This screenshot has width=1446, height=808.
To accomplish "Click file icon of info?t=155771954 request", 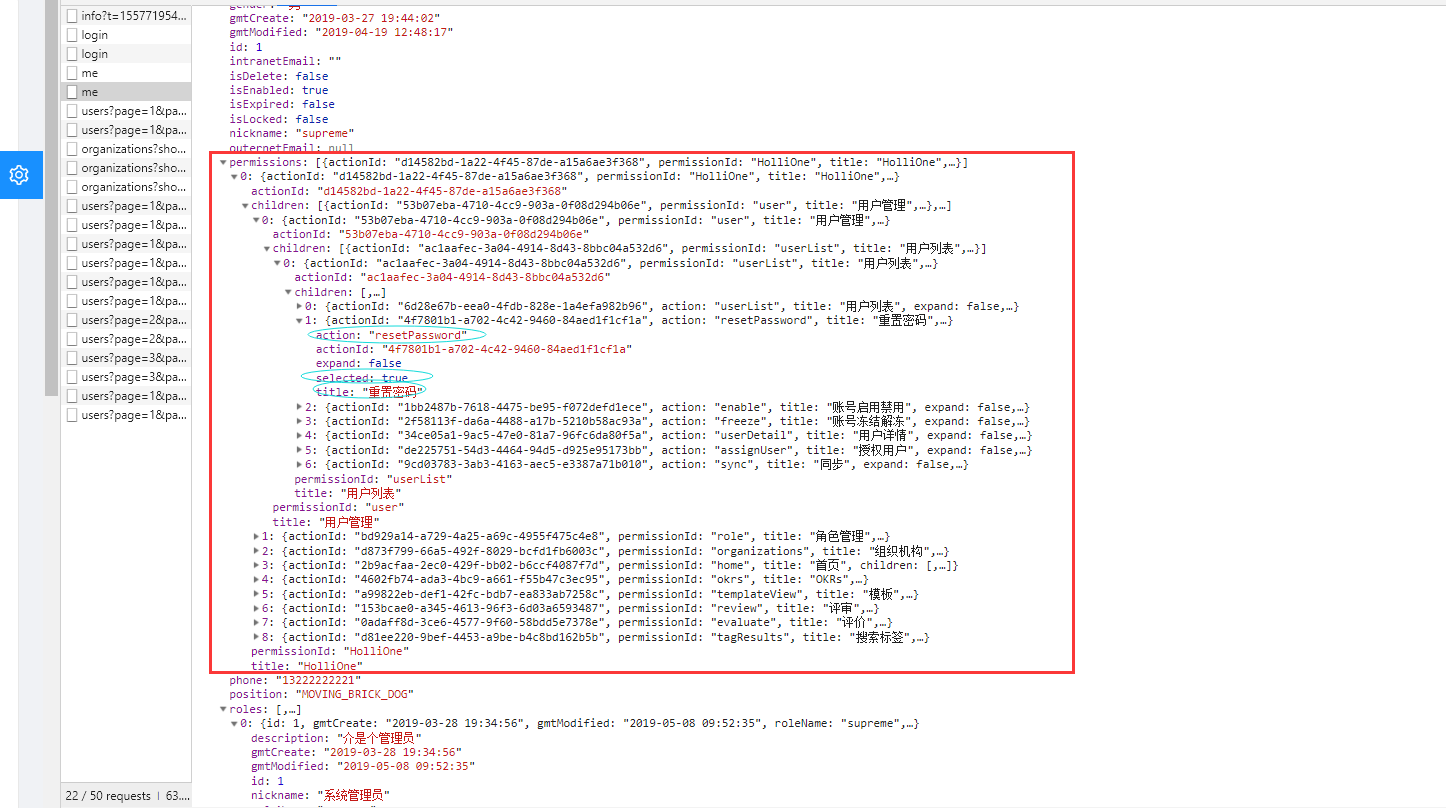I will (x=72, y=16).
